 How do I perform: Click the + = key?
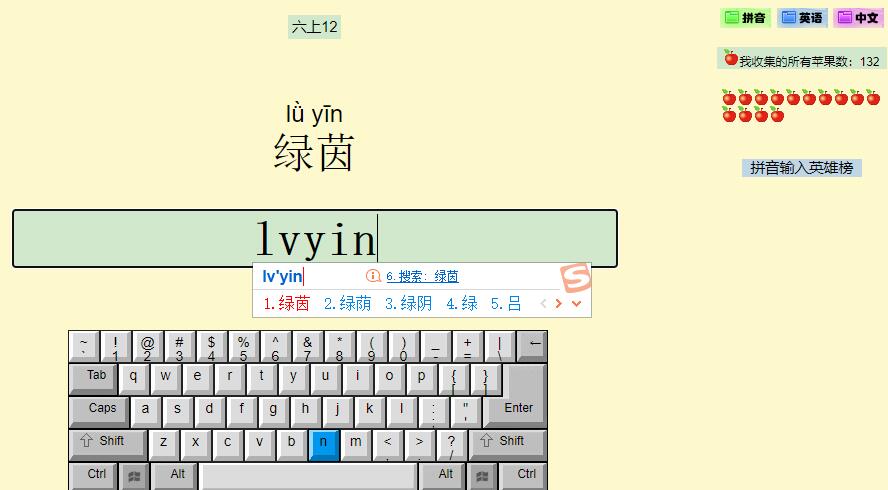click(x=468, y=346)
